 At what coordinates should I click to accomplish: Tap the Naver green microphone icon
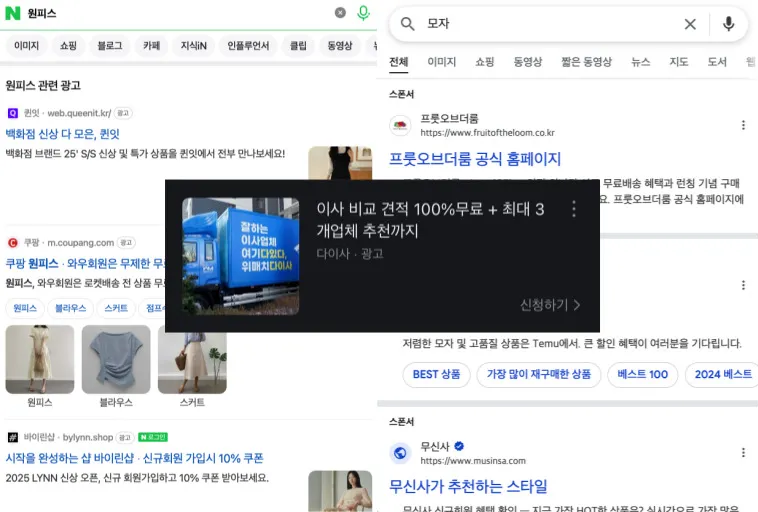tap(363, 13)
